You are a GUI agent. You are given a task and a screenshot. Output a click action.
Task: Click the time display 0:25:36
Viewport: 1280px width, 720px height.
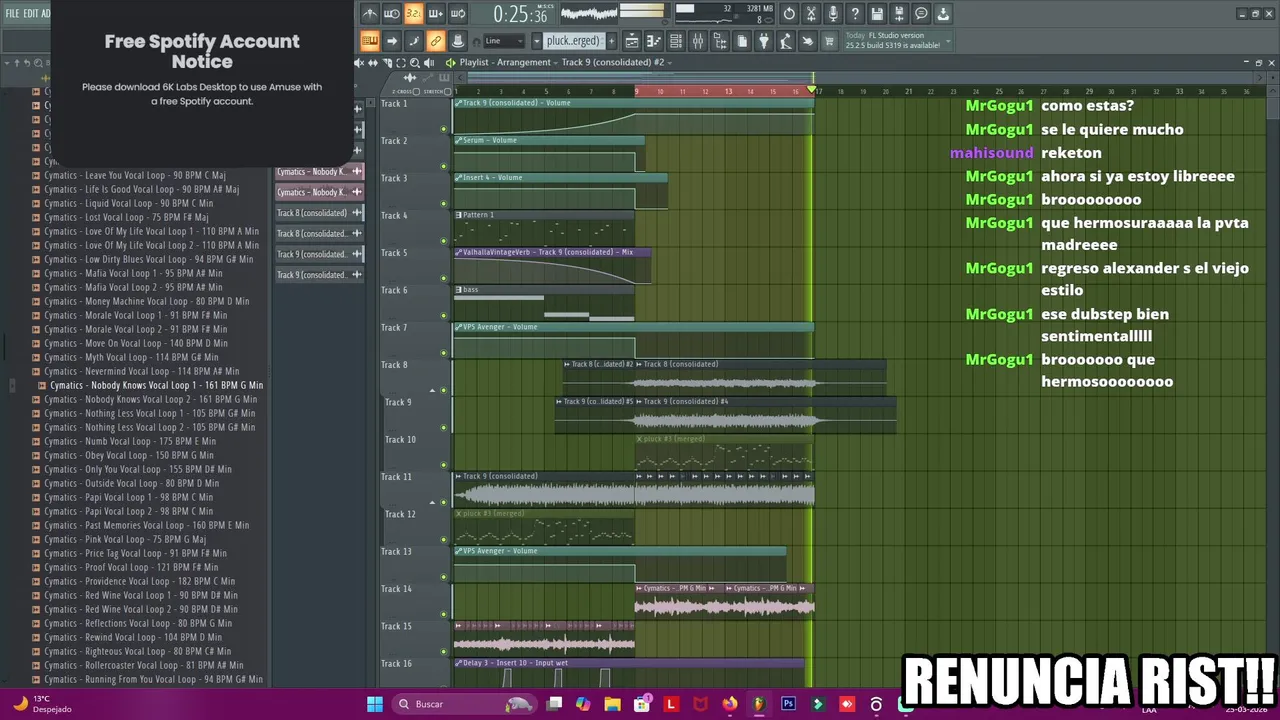tap(520, 14)
